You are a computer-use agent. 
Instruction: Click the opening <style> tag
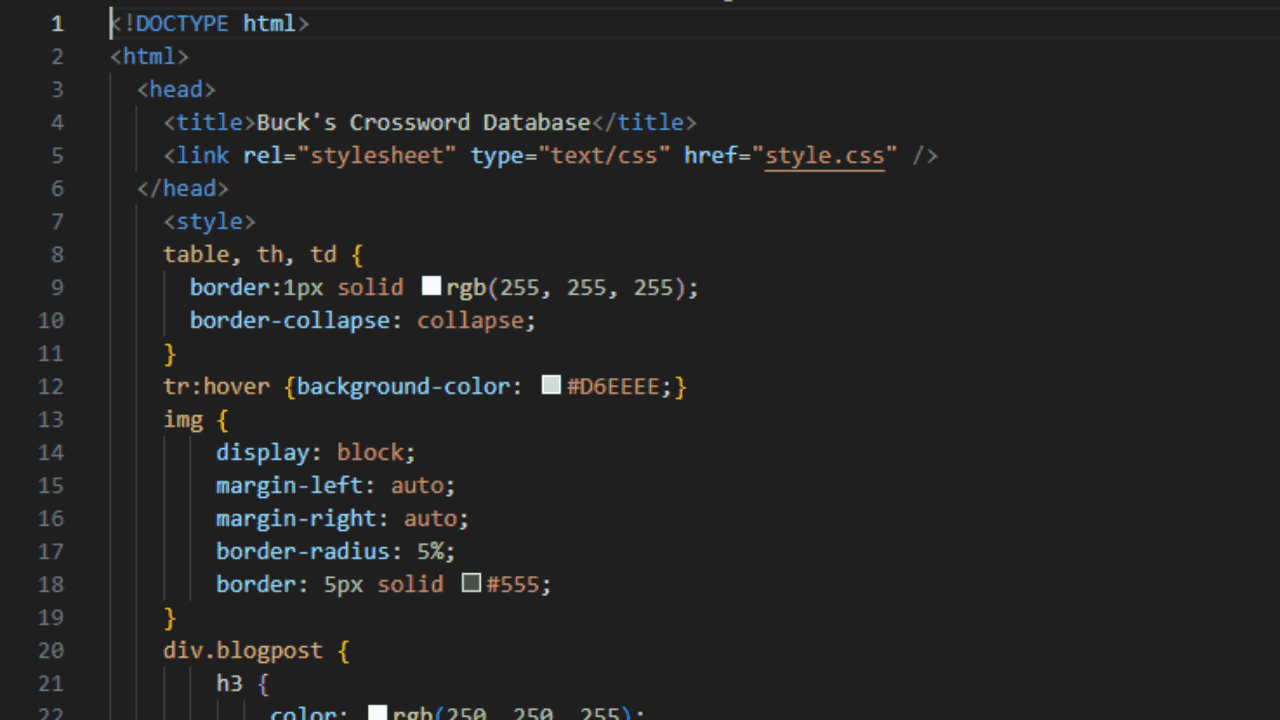pos(209,221)
